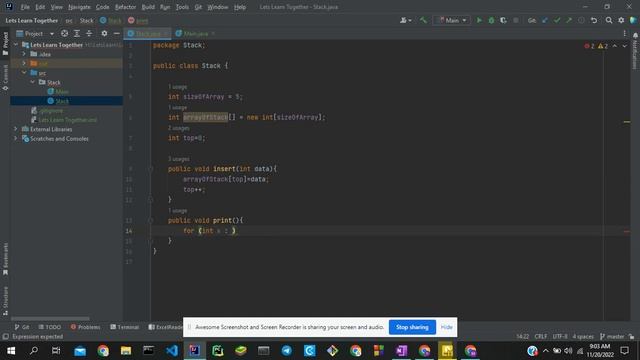The width and height of the screenshot is (640, 360).
Task: Switch to Main.java editor tab
Action: pos(196,33)
